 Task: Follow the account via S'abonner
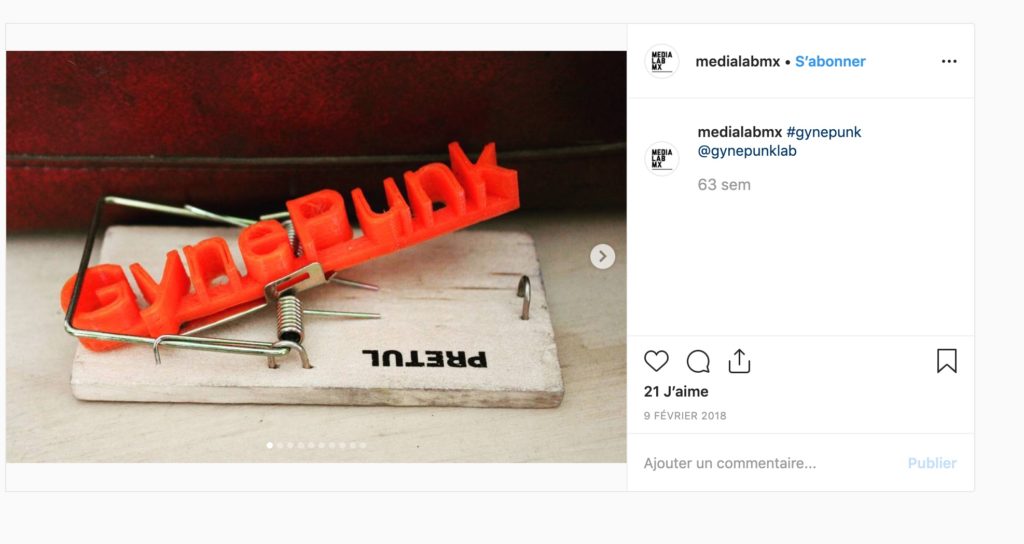point(830,61)
